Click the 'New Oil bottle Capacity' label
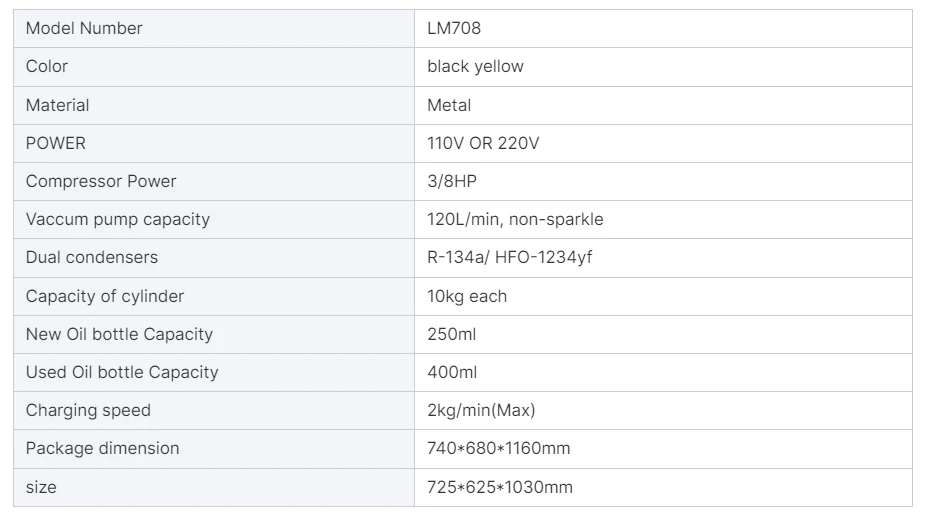Image resolution: width=928 pixels, height=522 pixels. coord(119,334)
